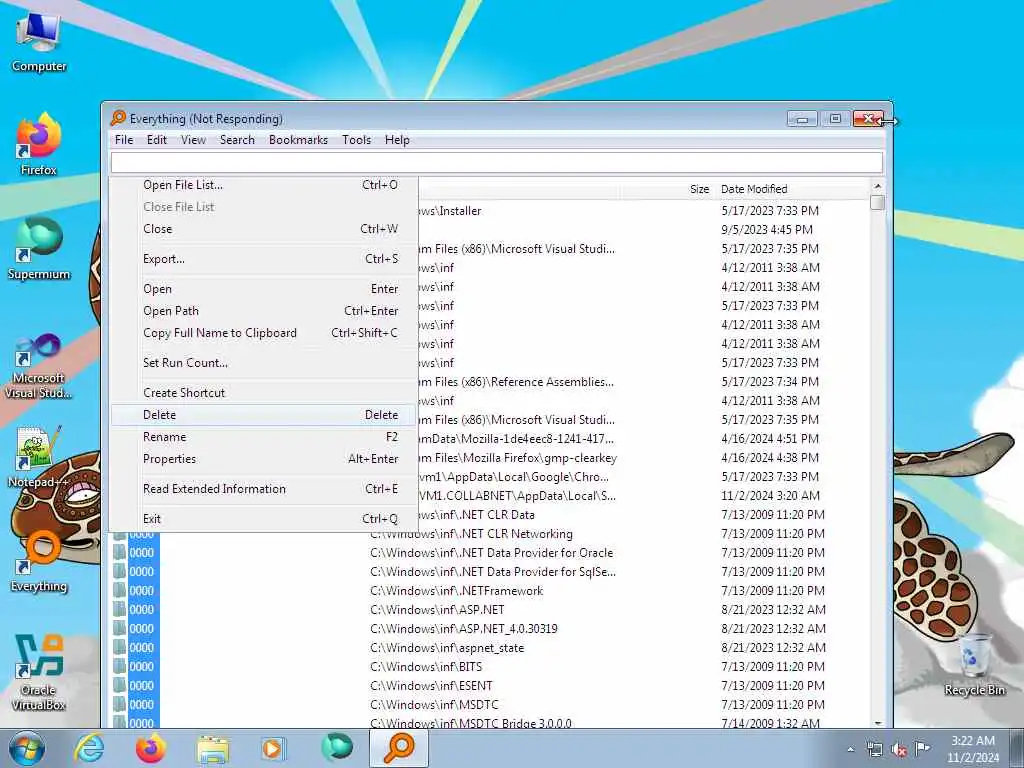This screenshot has height=768, width=1024.
Task: Select Export... menu entry
Action: pos(263,259)
